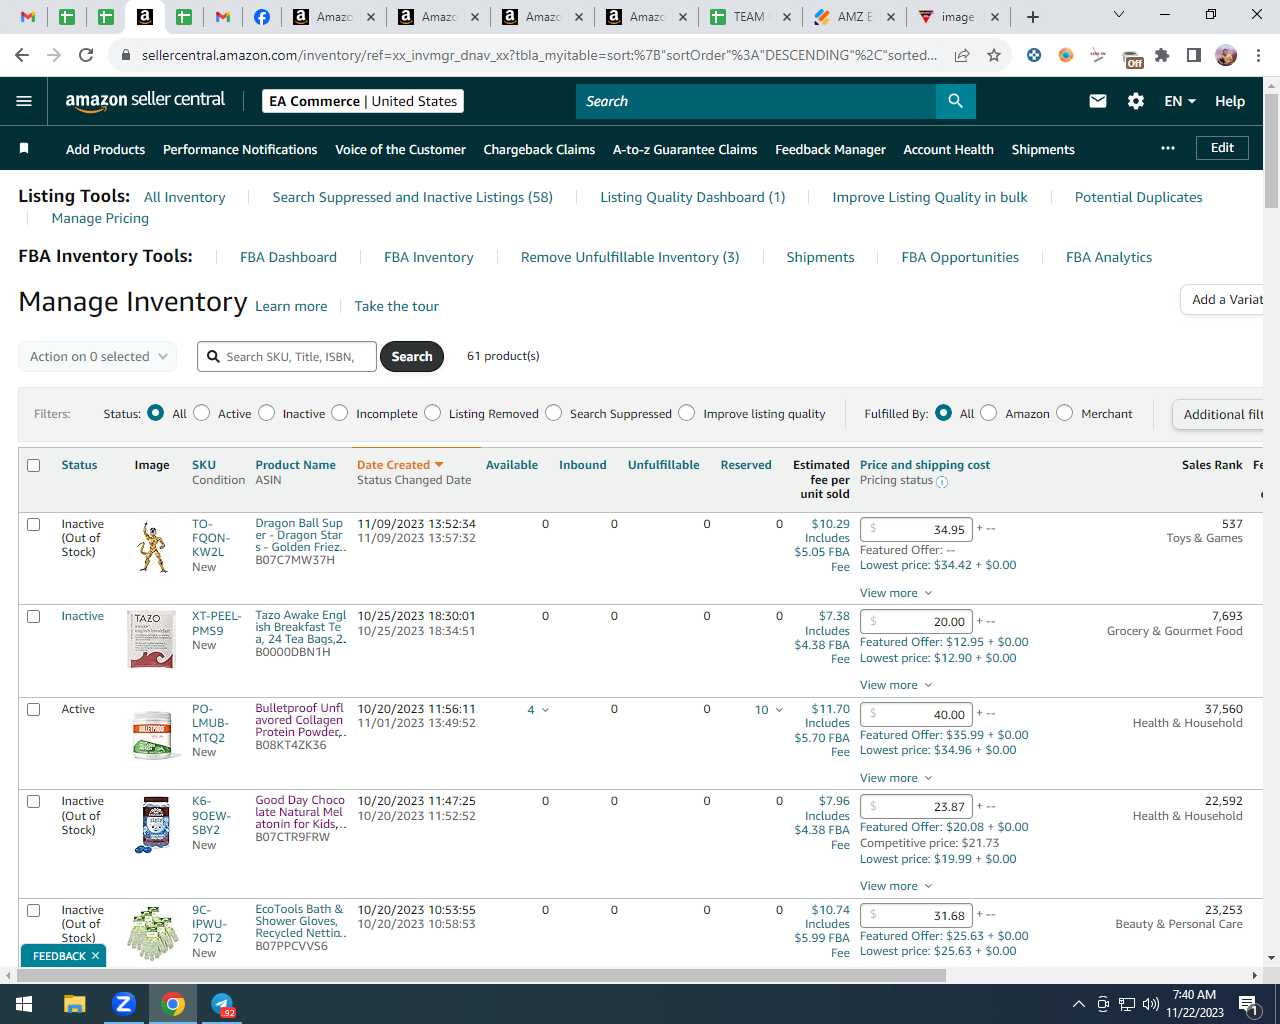Viewport: 1280px width, 1024px height.
Task: Click the volume icon in system tray
Action: 1150,1004
